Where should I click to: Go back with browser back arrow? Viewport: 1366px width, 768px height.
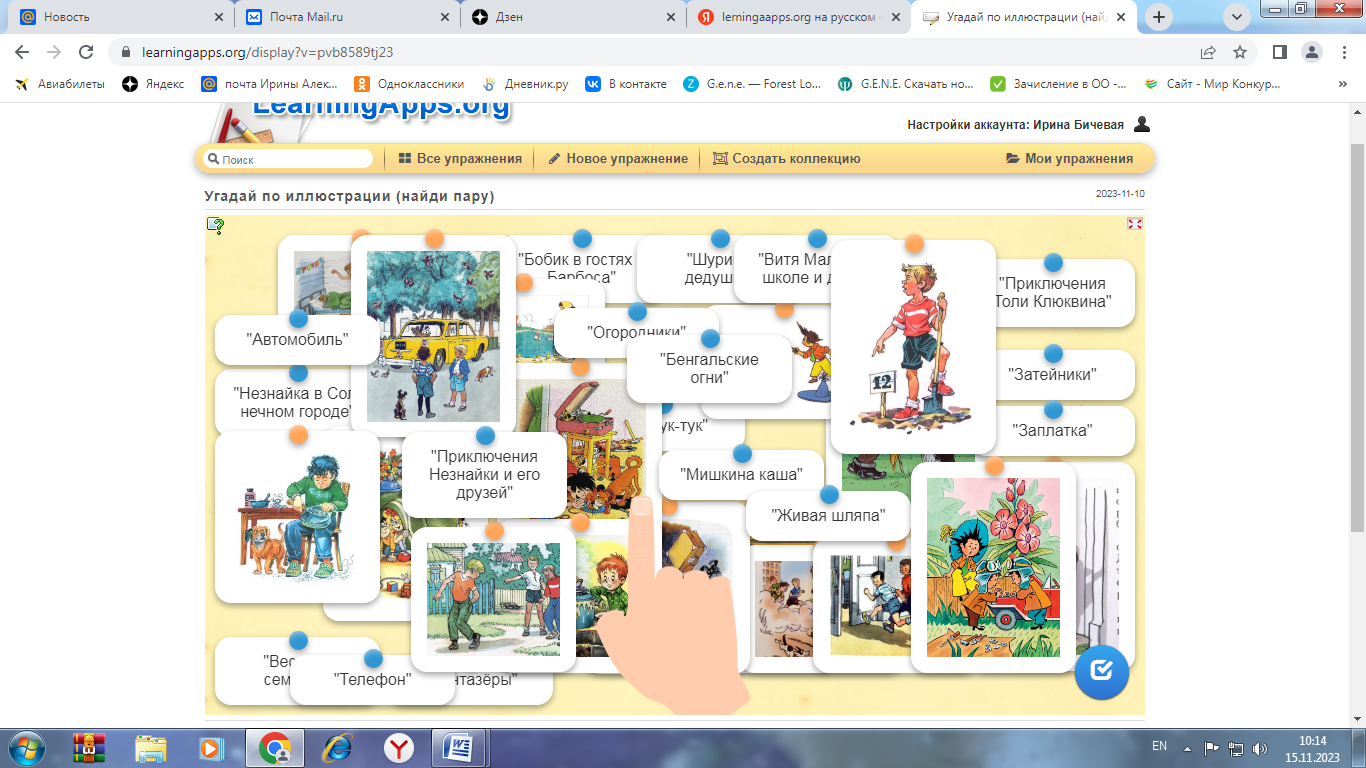[22, 52]
